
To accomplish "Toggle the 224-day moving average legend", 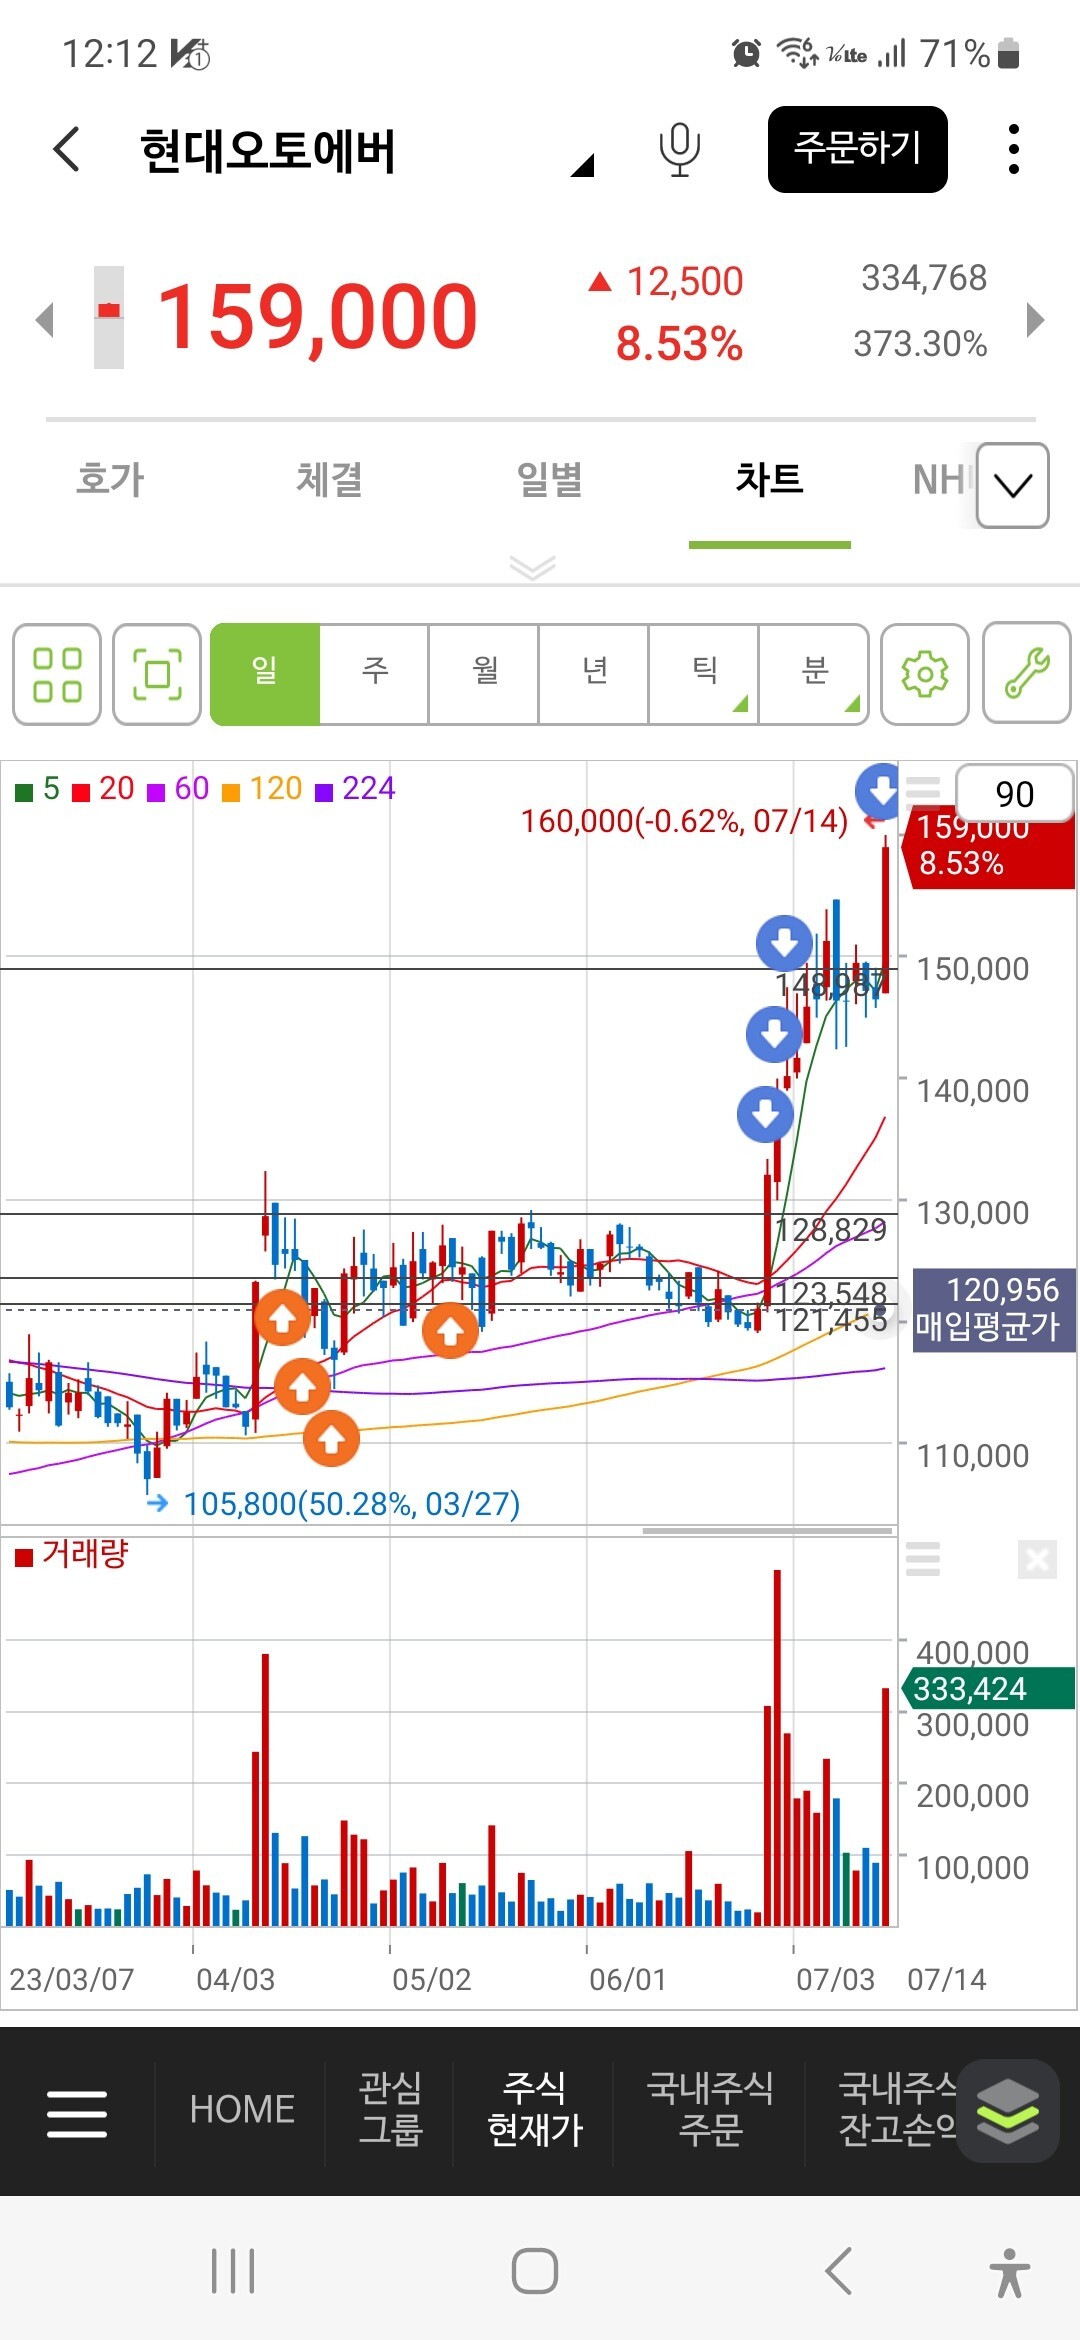I will (x=356, y=789).
